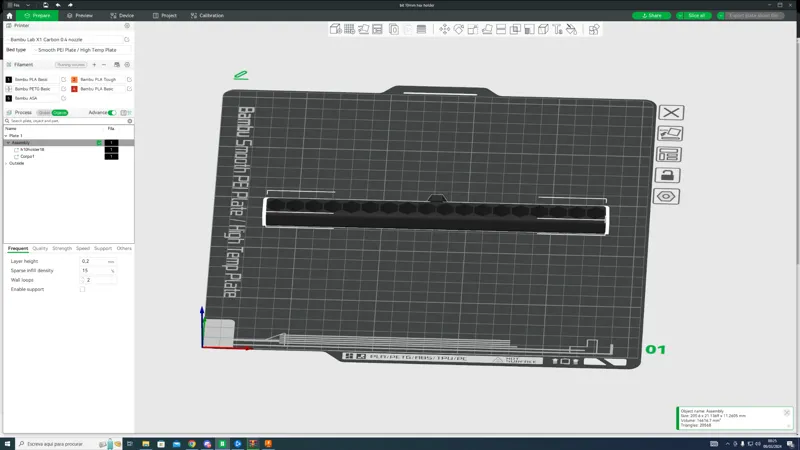Select the Rotate tool
800x450 pixels.
[x=459, y=29]
